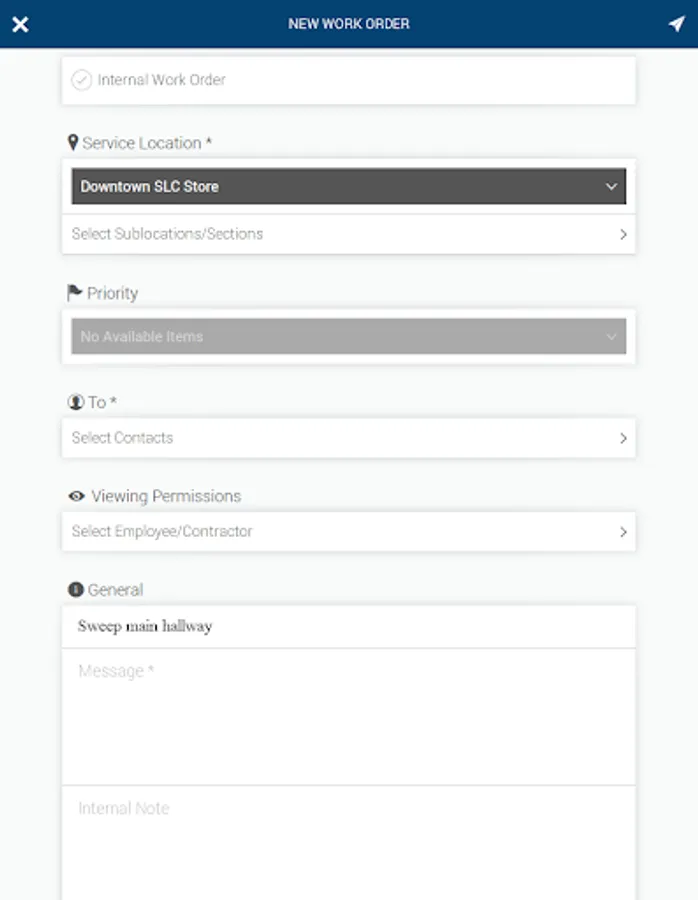Click the New Work Order header title

tap(348, 24)
